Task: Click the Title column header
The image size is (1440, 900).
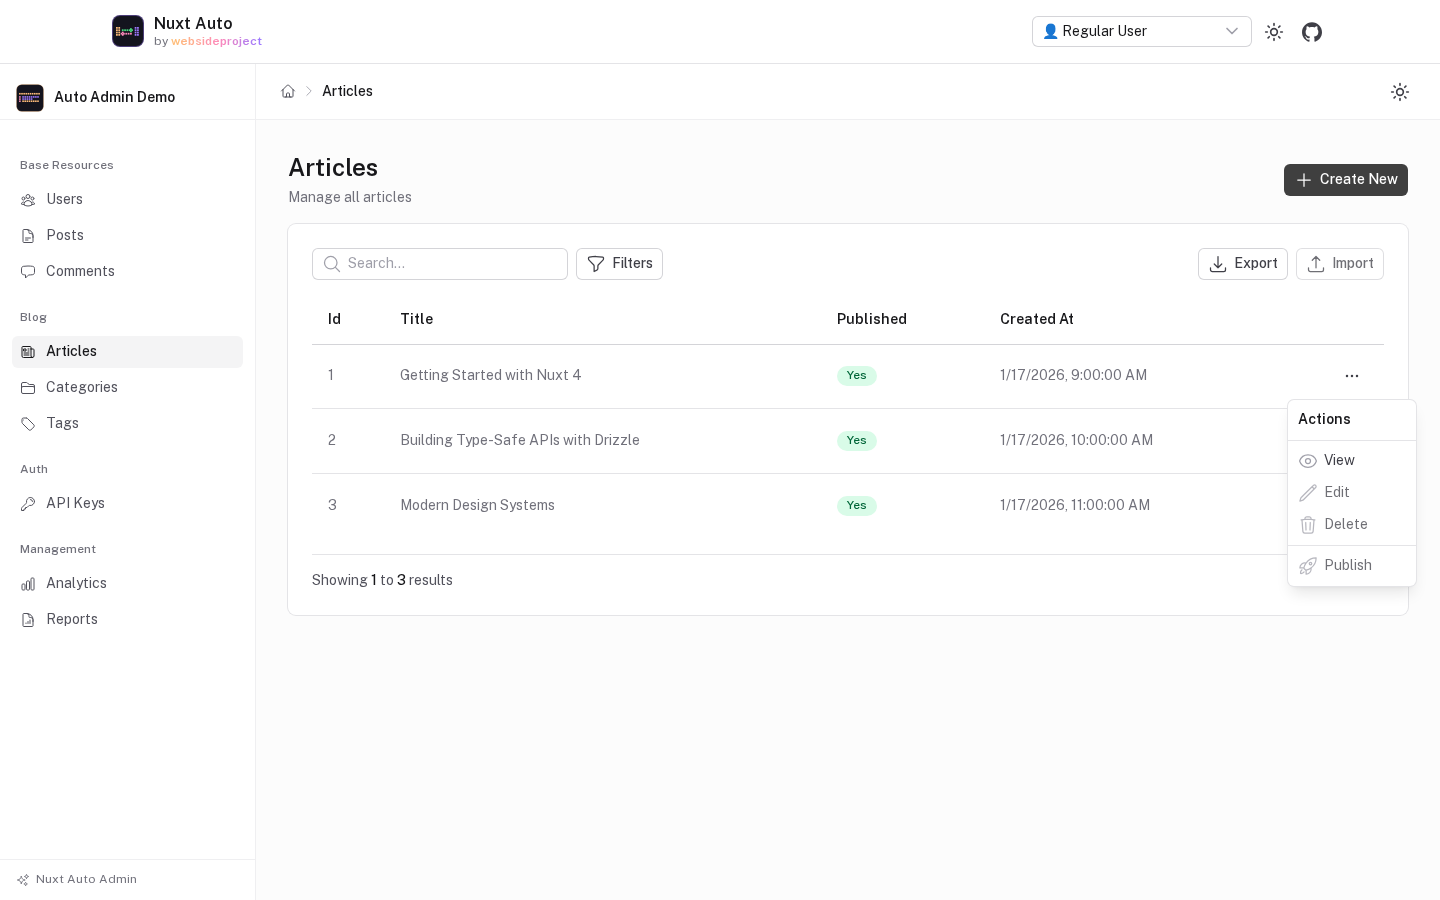Action: [417, 319]
